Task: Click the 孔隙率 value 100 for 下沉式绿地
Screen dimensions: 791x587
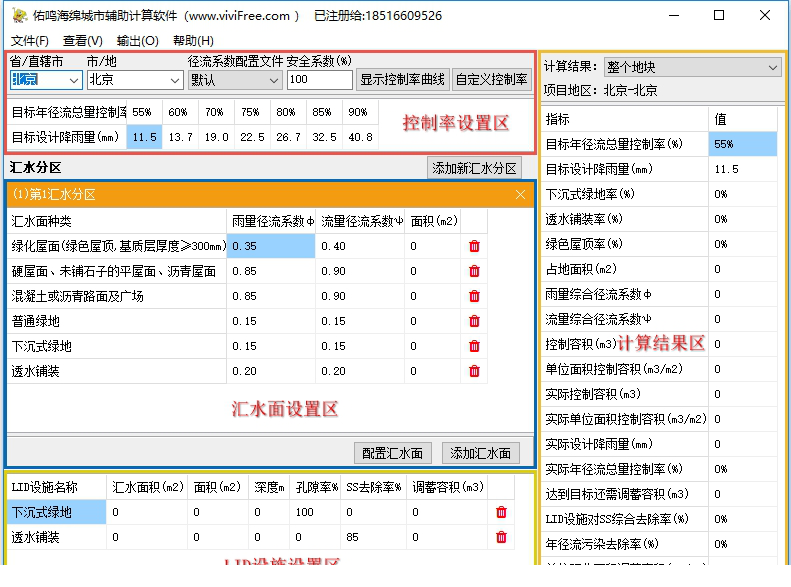Action: [315, 512]
